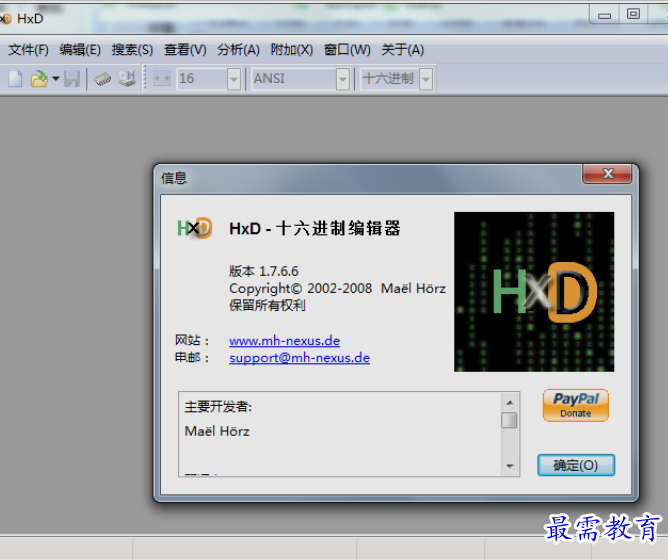The image size is (668, 560).
Task: Click the credits scrollbar up arrow
Action: [510, 403]
